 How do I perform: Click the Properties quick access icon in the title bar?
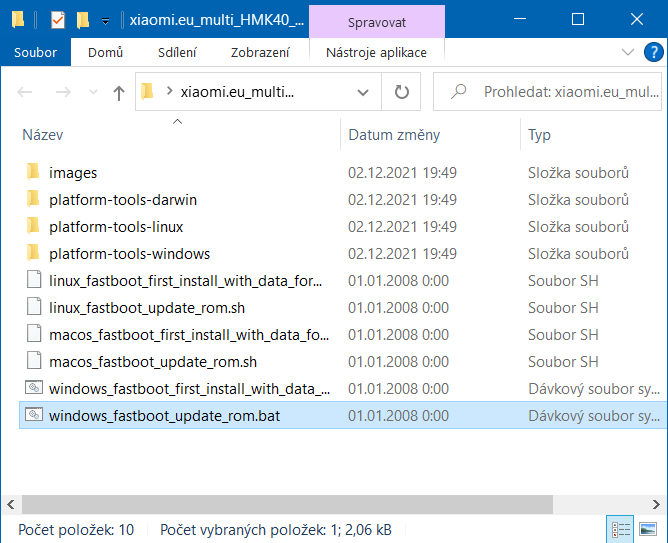click(x=58, y=20)
